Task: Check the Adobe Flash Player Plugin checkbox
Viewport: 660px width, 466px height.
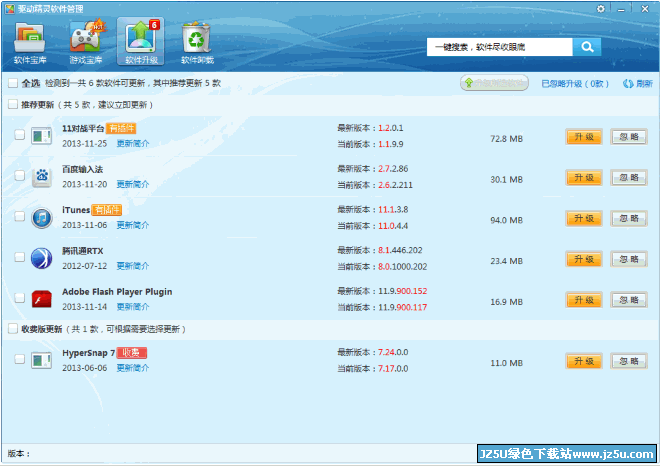Action: pyautogui.click(x=19, y=298)
